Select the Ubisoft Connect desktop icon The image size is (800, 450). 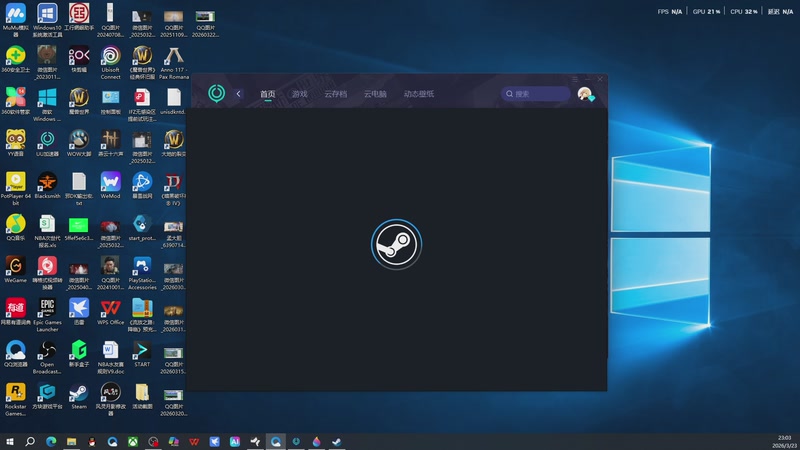pyautogui.click(x=110, y=62)
